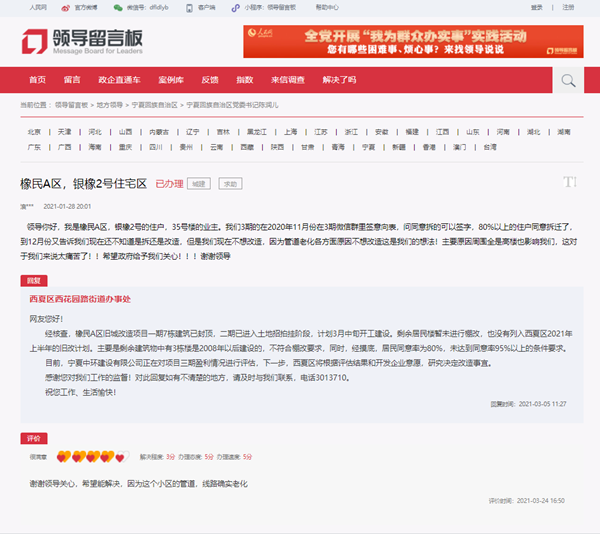The height and width of the screenshot is (534, 600).
Task: Click the 城建 category tag
Action: [x=200, y=184]
